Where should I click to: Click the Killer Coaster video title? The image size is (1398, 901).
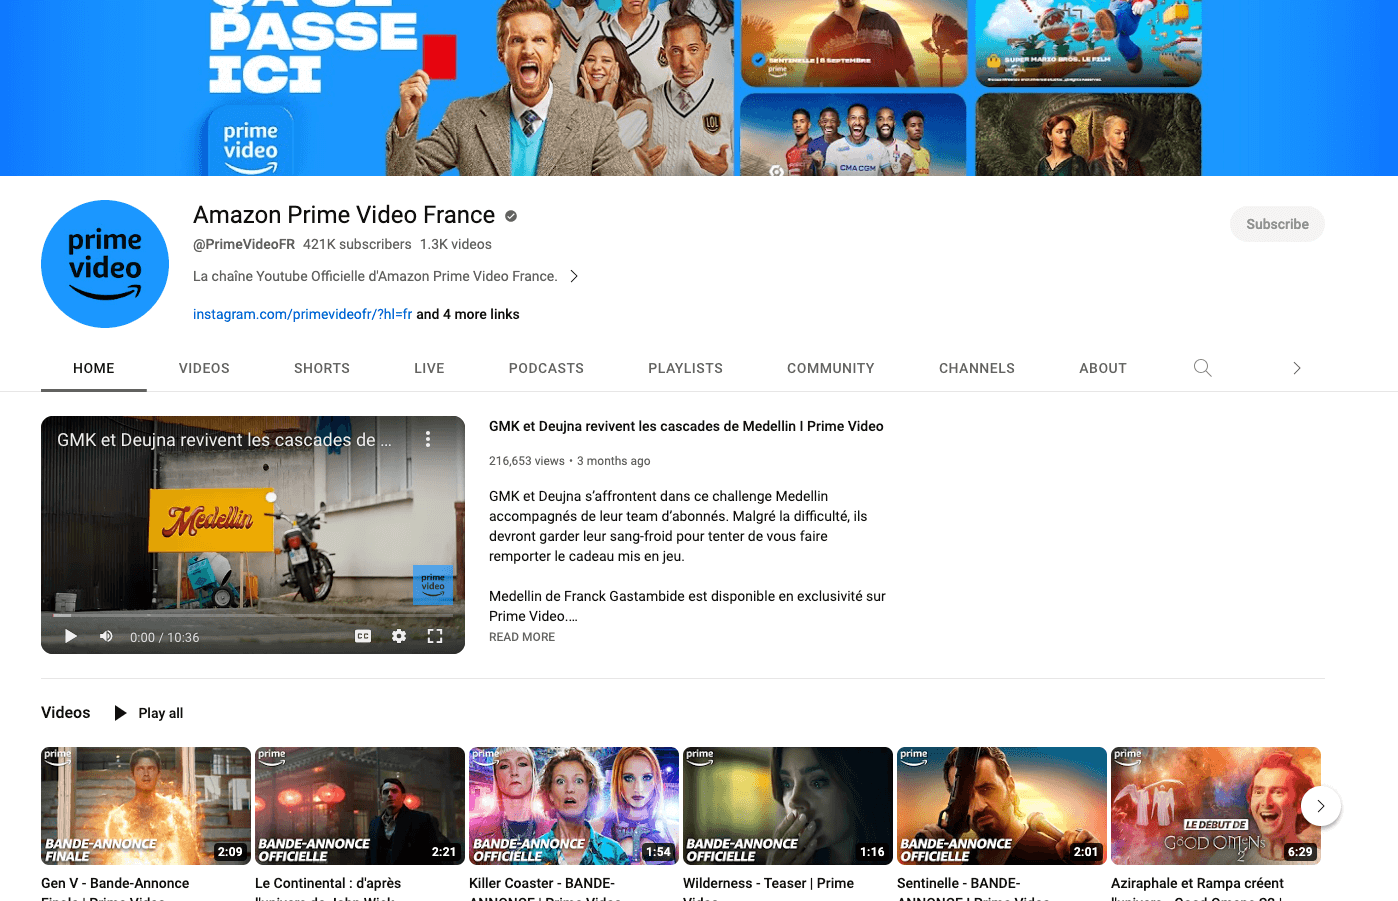click(545, 888)
